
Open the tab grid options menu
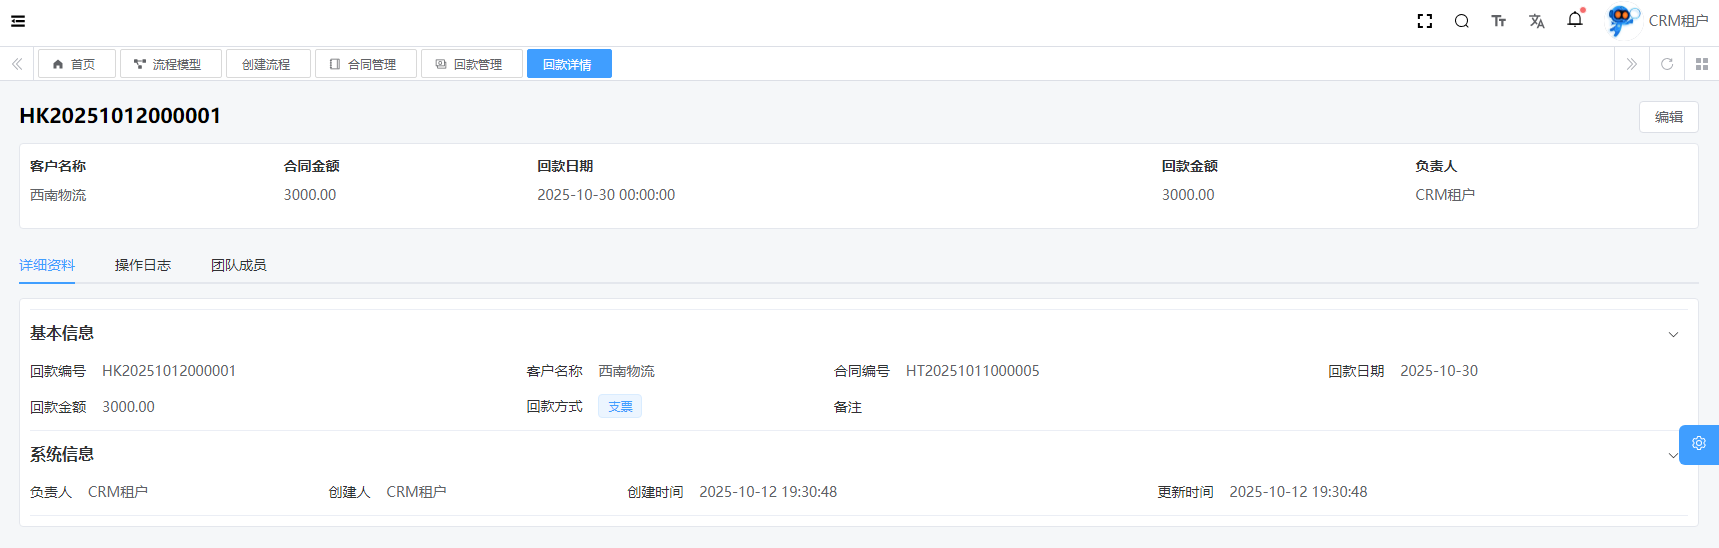tap(1702, 64)
